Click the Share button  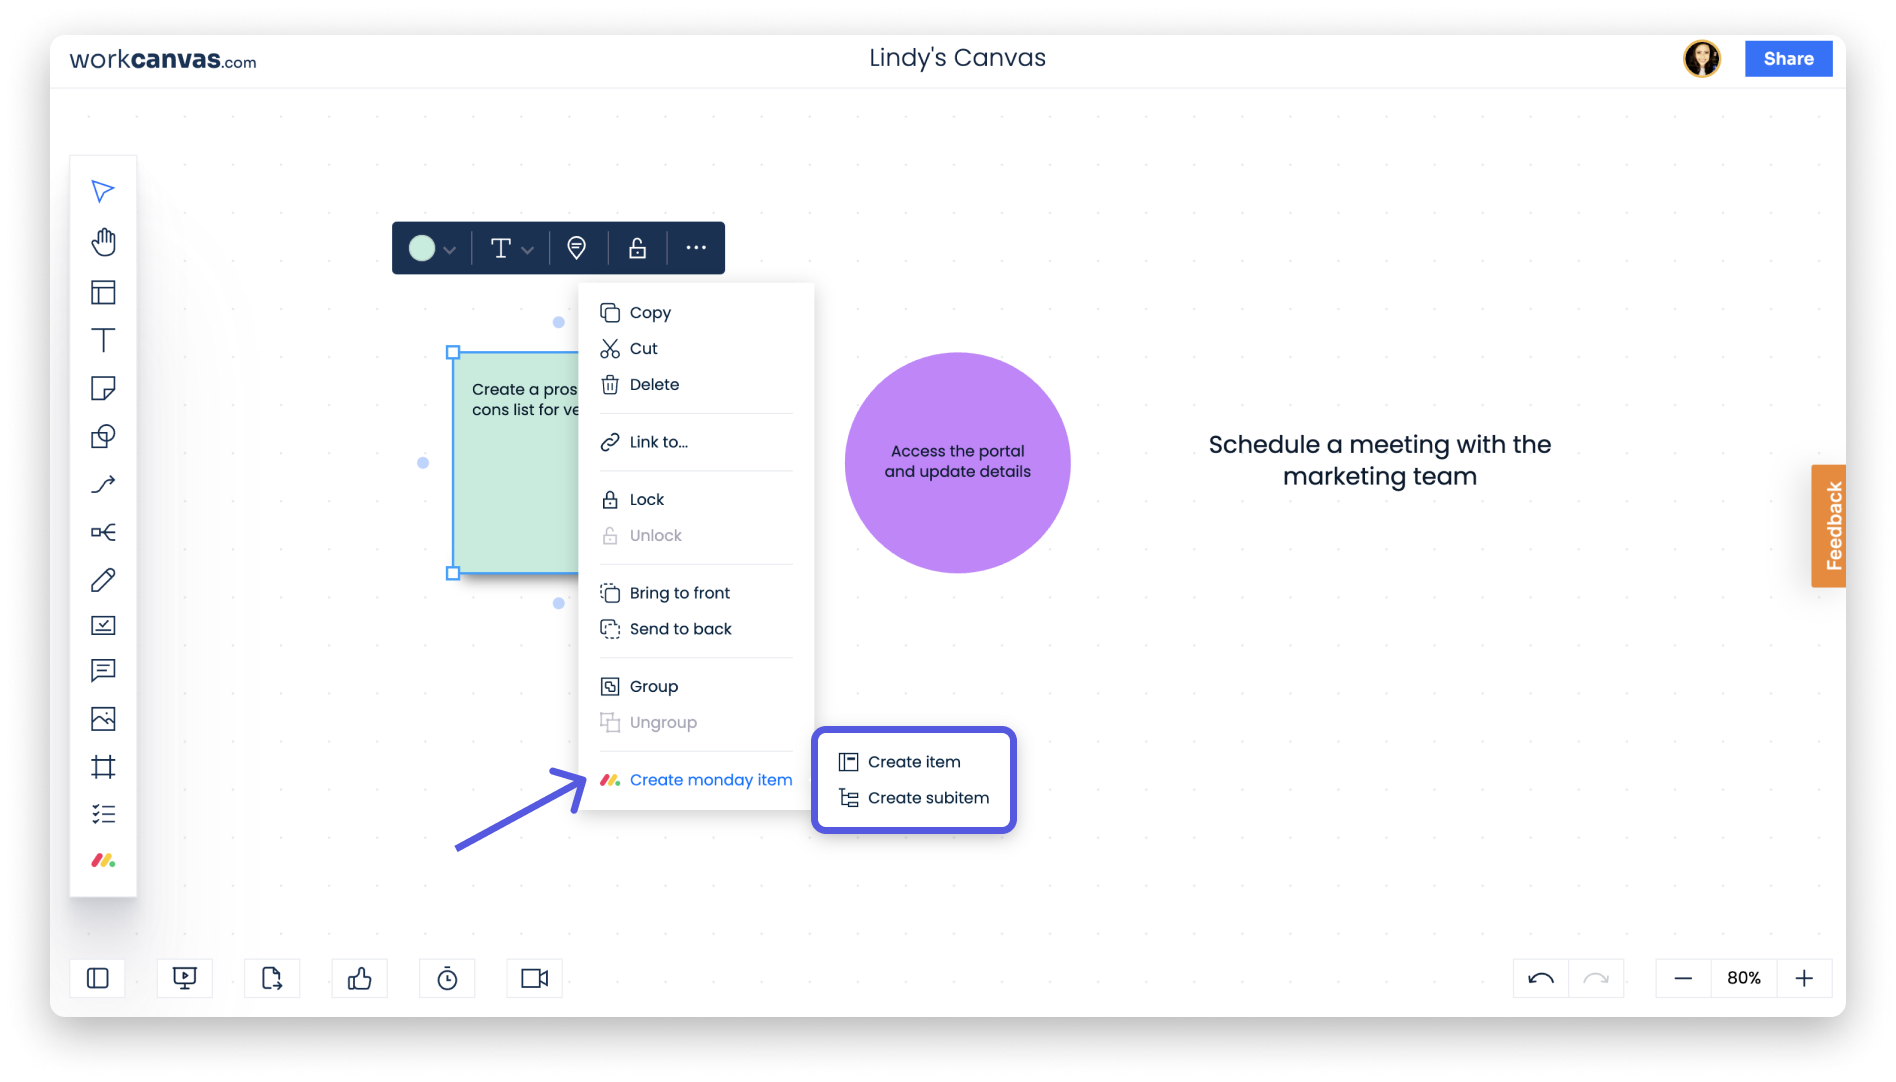point(1788,58)
